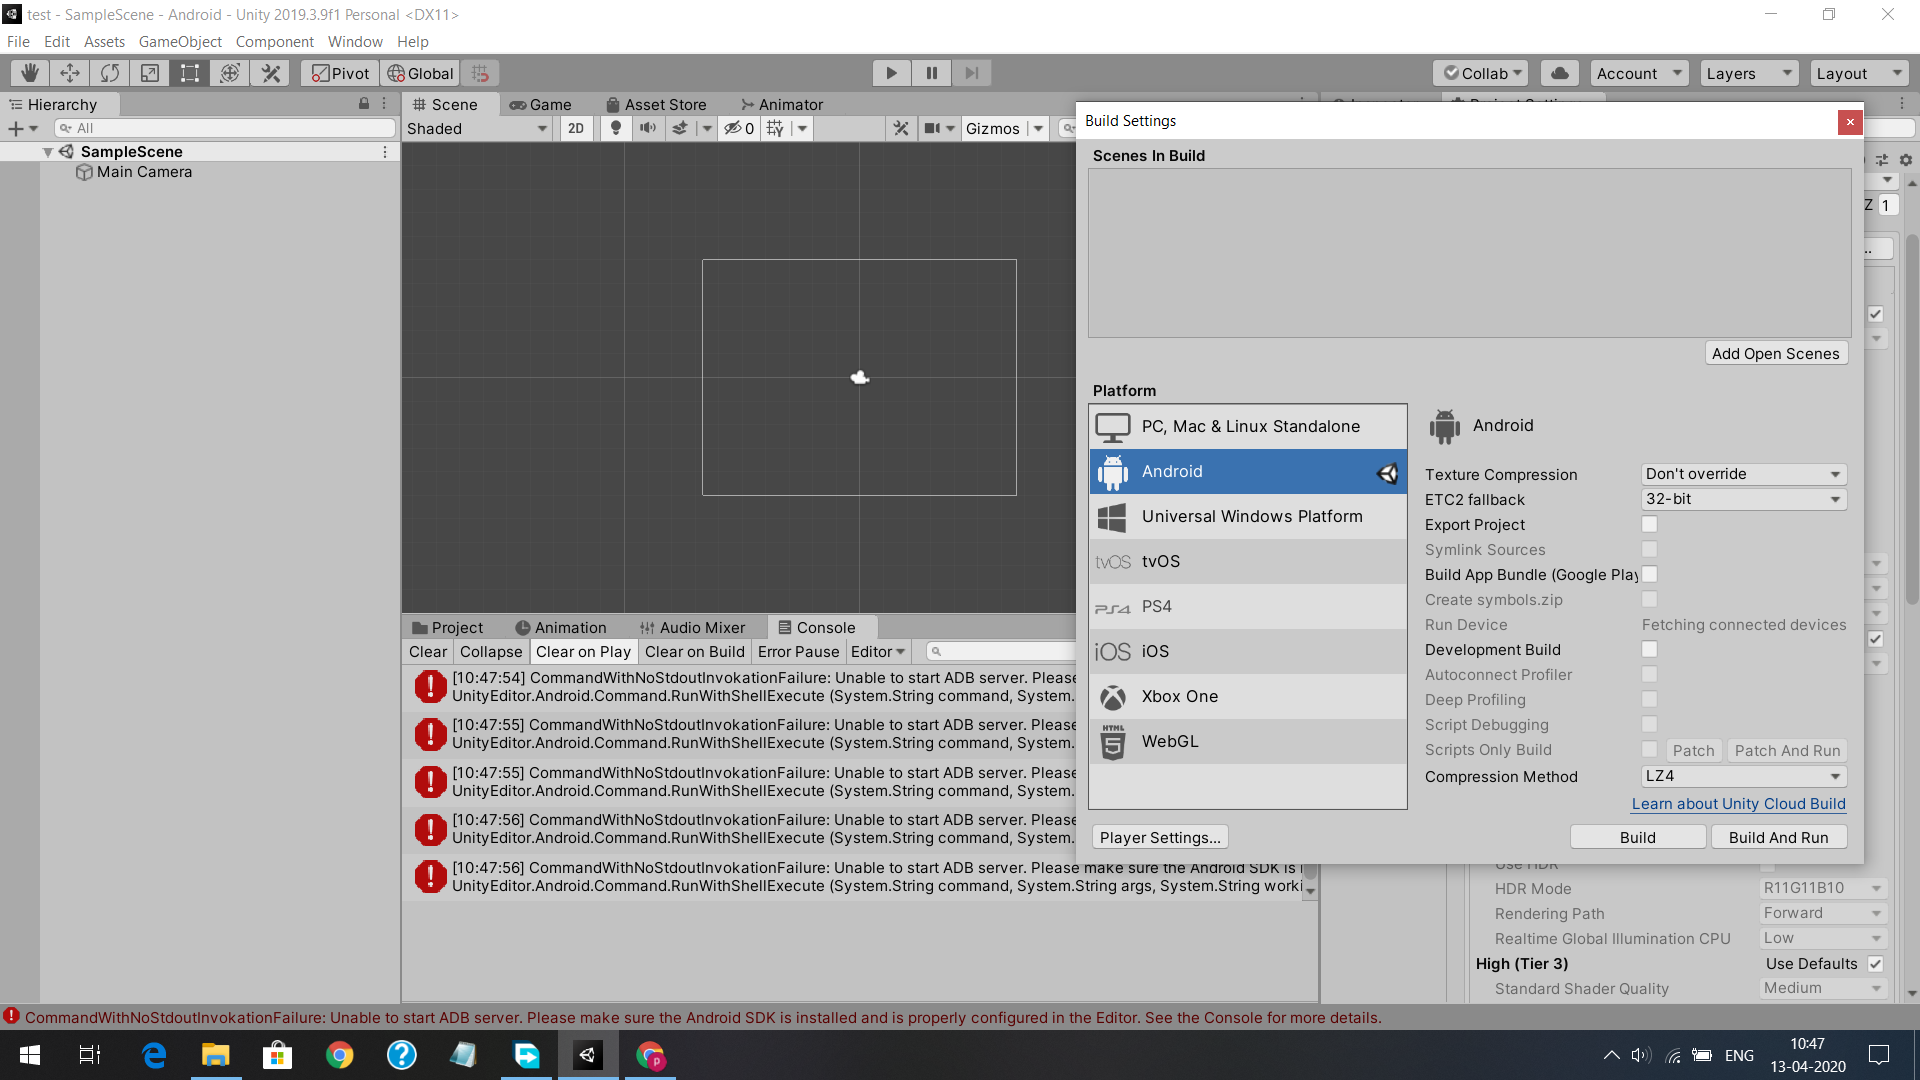Expand the Compression Method LZ4 dropdown
Image resolution: width=1920 pixels, height=1080 pixels.
1743,776
